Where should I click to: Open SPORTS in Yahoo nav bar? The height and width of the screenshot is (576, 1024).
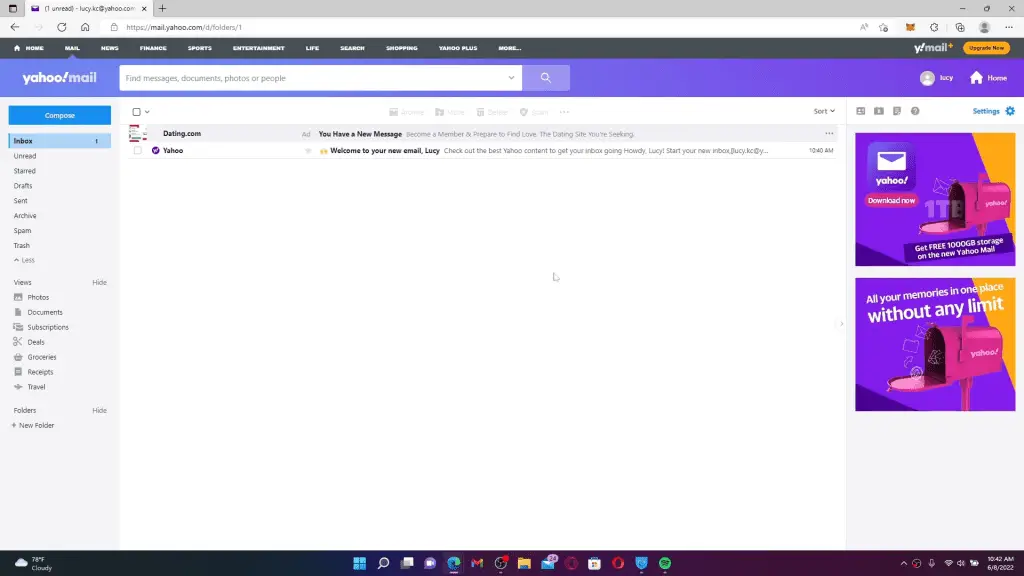click(x=200, y=48)
